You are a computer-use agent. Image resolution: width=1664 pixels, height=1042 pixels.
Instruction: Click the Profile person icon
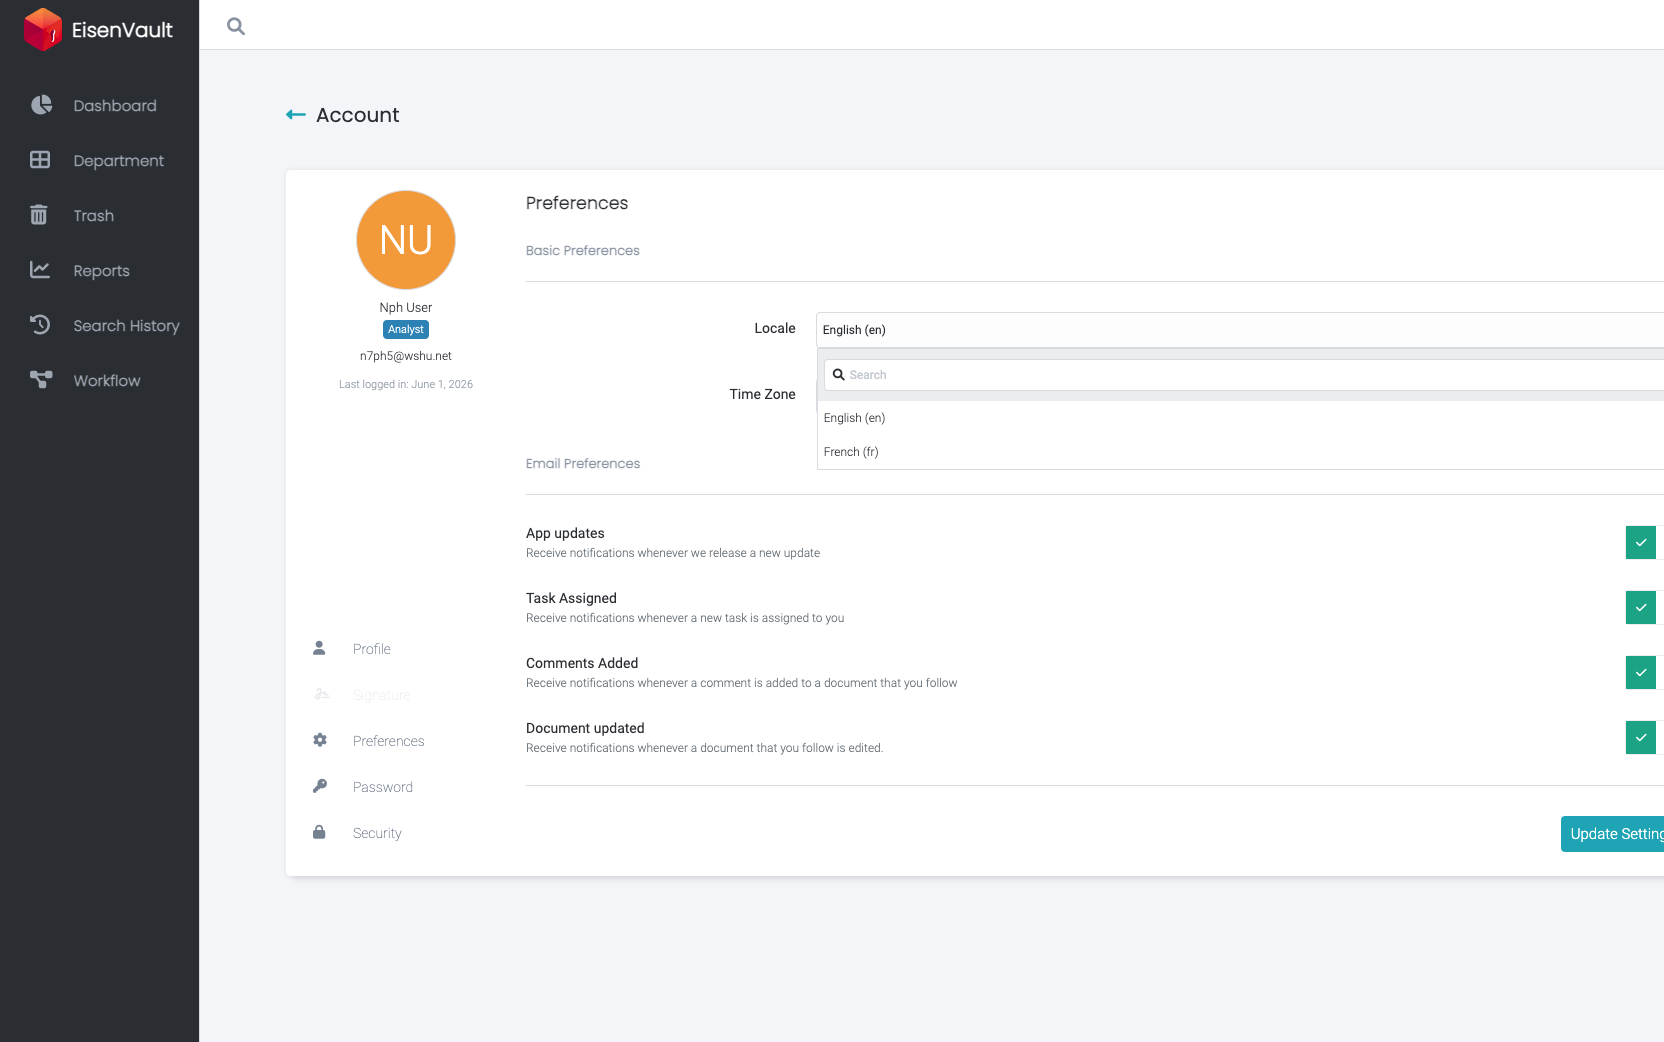pos(319,648)
